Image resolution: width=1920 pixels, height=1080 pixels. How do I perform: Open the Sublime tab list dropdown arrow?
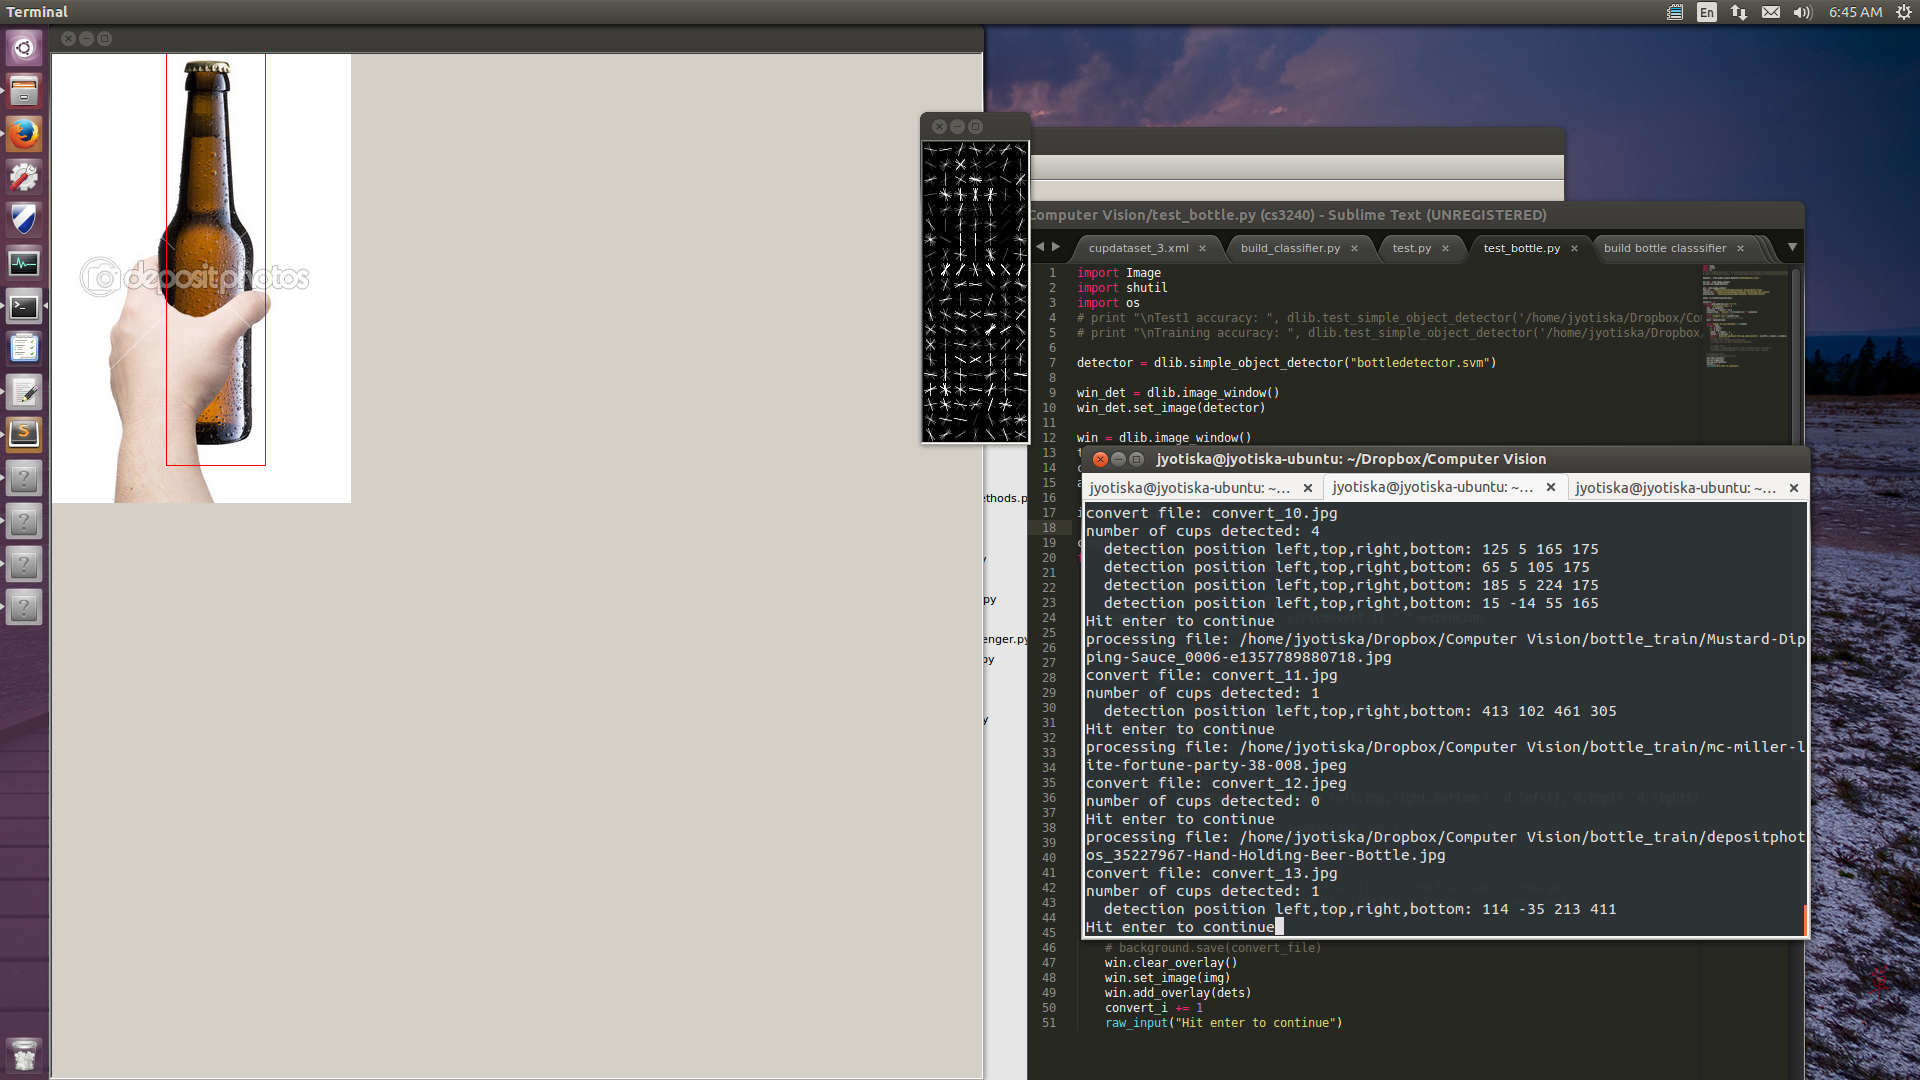1792,247
